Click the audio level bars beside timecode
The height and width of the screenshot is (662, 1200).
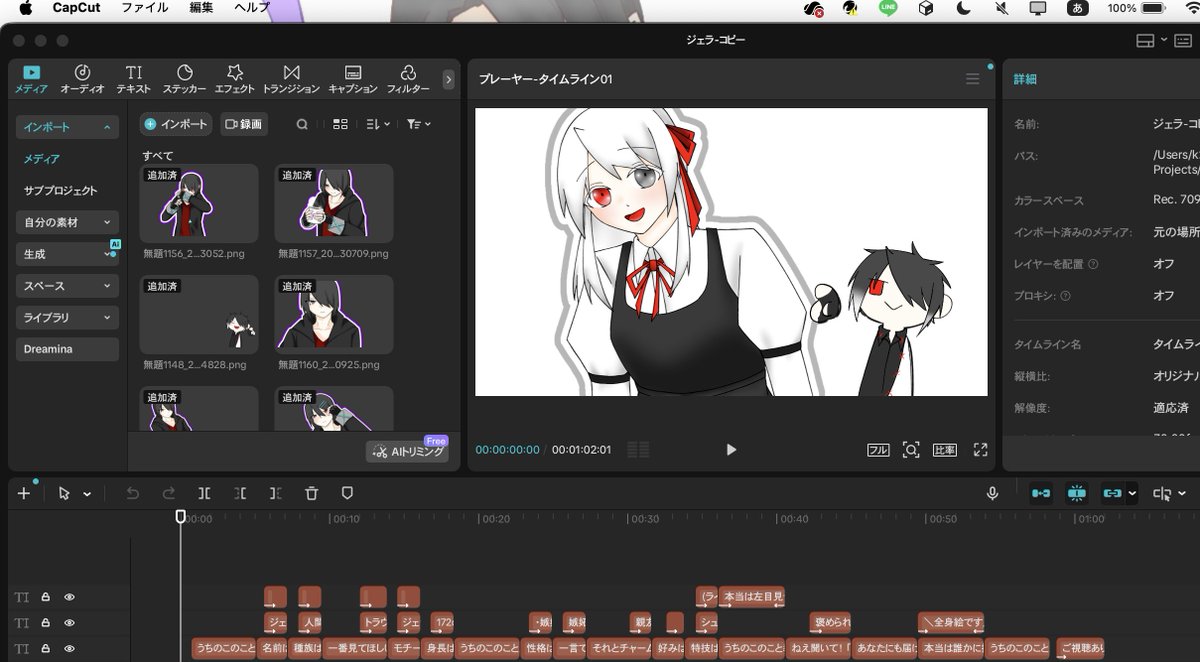click(x=638, y=450)
